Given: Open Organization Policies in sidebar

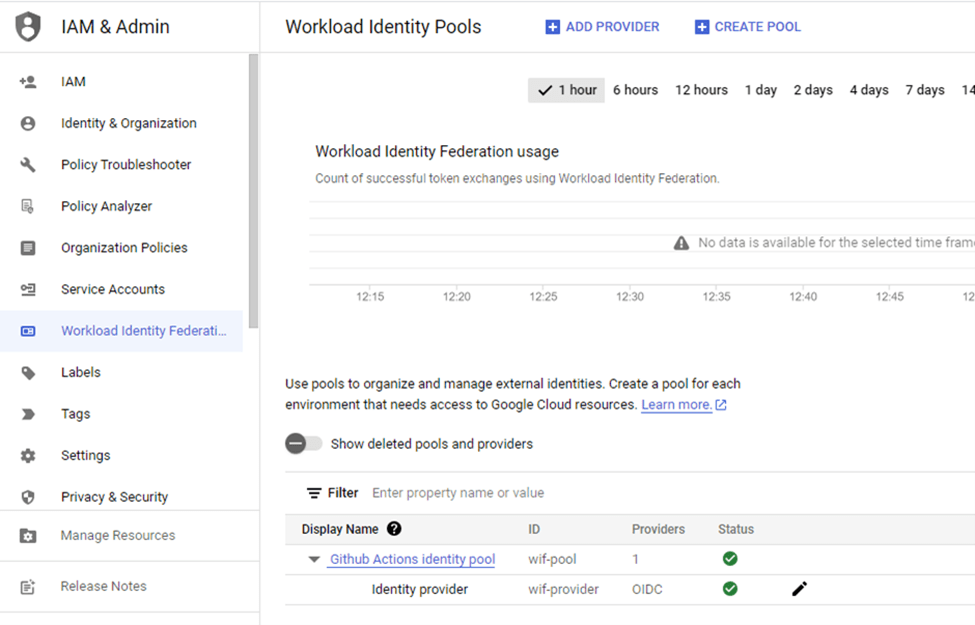Looking at the screenshot, I should (124, 248).
